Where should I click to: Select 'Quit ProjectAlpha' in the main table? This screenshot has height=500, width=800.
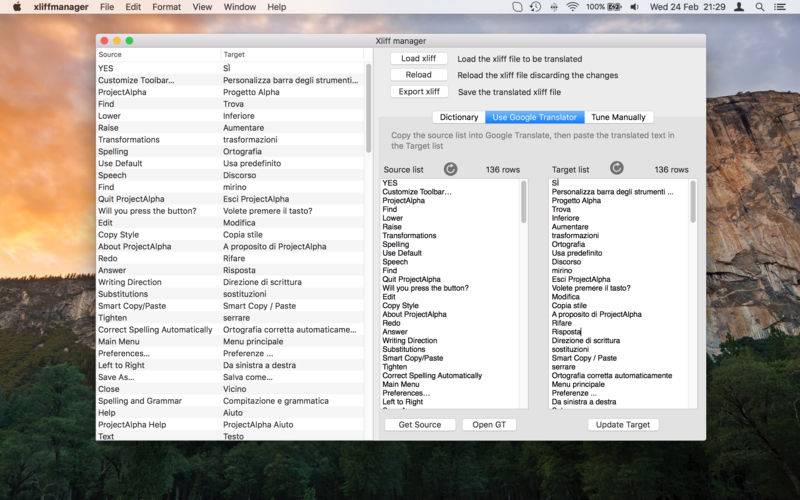[x=131, y=199]
